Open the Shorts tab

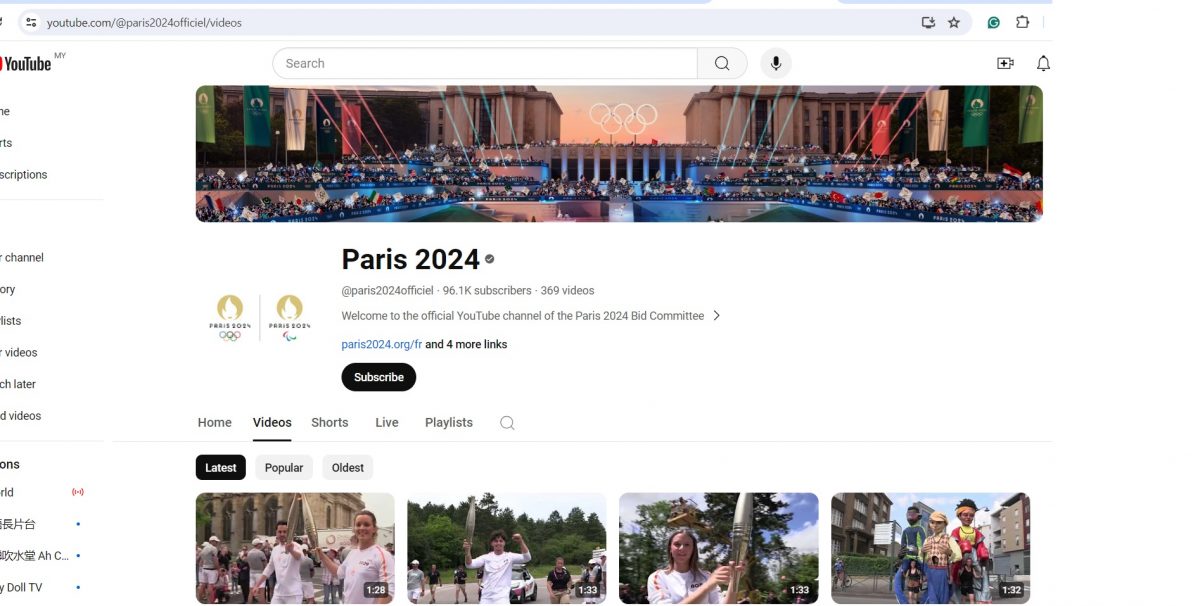click(330, 423)
